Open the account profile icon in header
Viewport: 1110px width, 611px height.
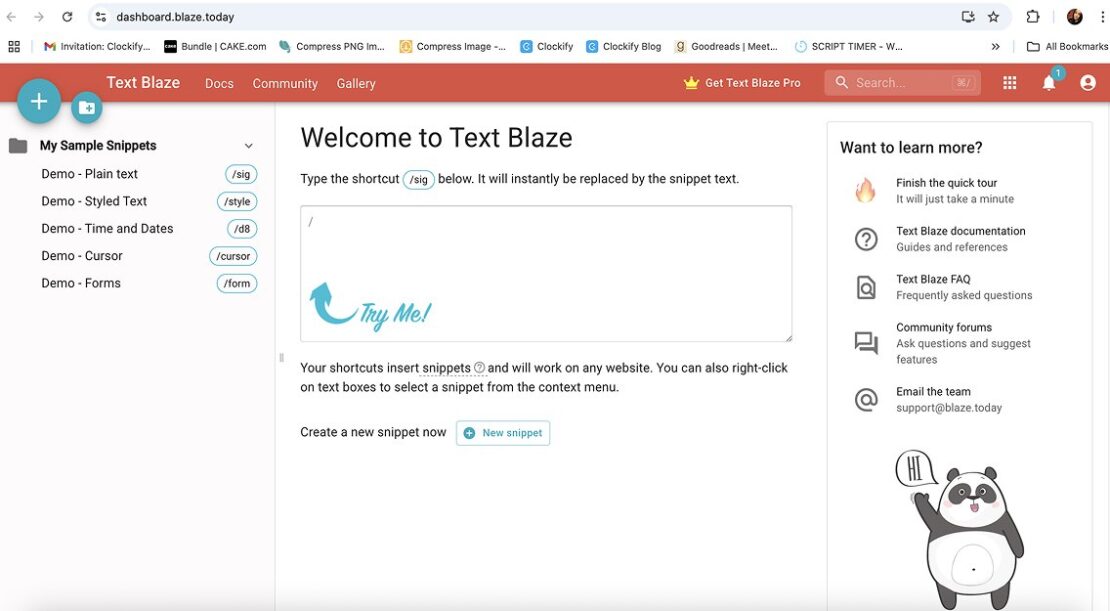pyautogui.click(x=1088, y=83)
